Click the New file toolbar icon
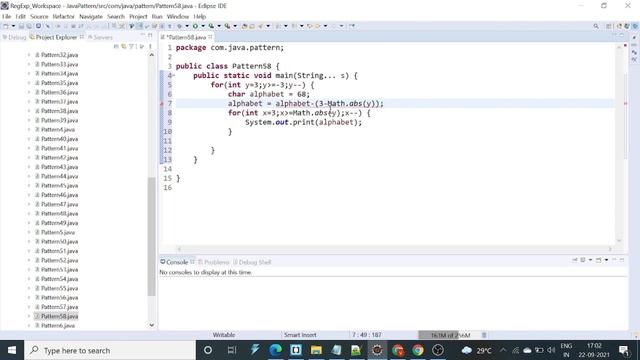Image resolution: width=640 pixels, height=360 pixels. 6,26
